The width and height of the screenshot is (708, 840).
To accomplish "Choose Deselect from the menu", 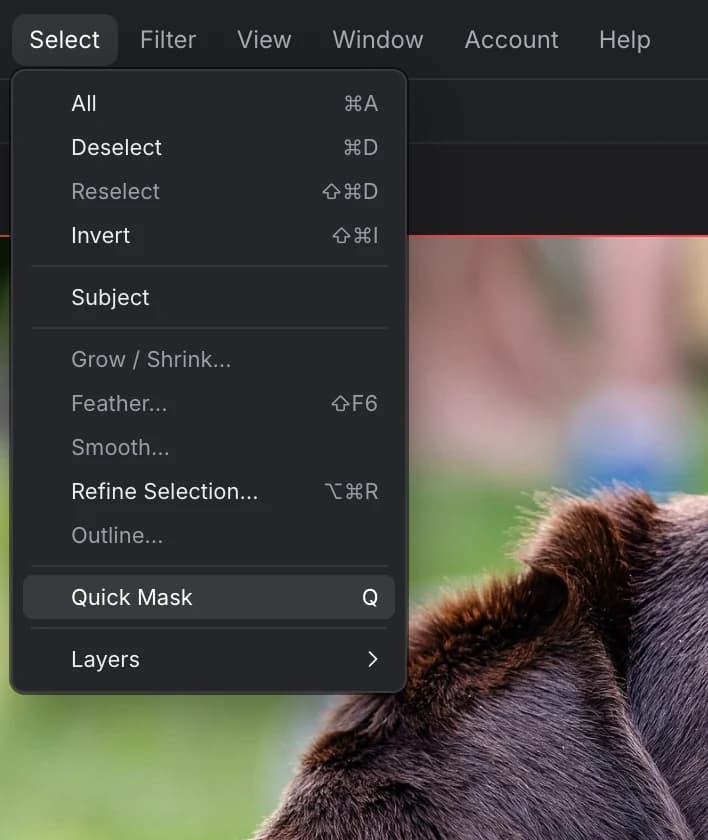I will click(209, 147).
